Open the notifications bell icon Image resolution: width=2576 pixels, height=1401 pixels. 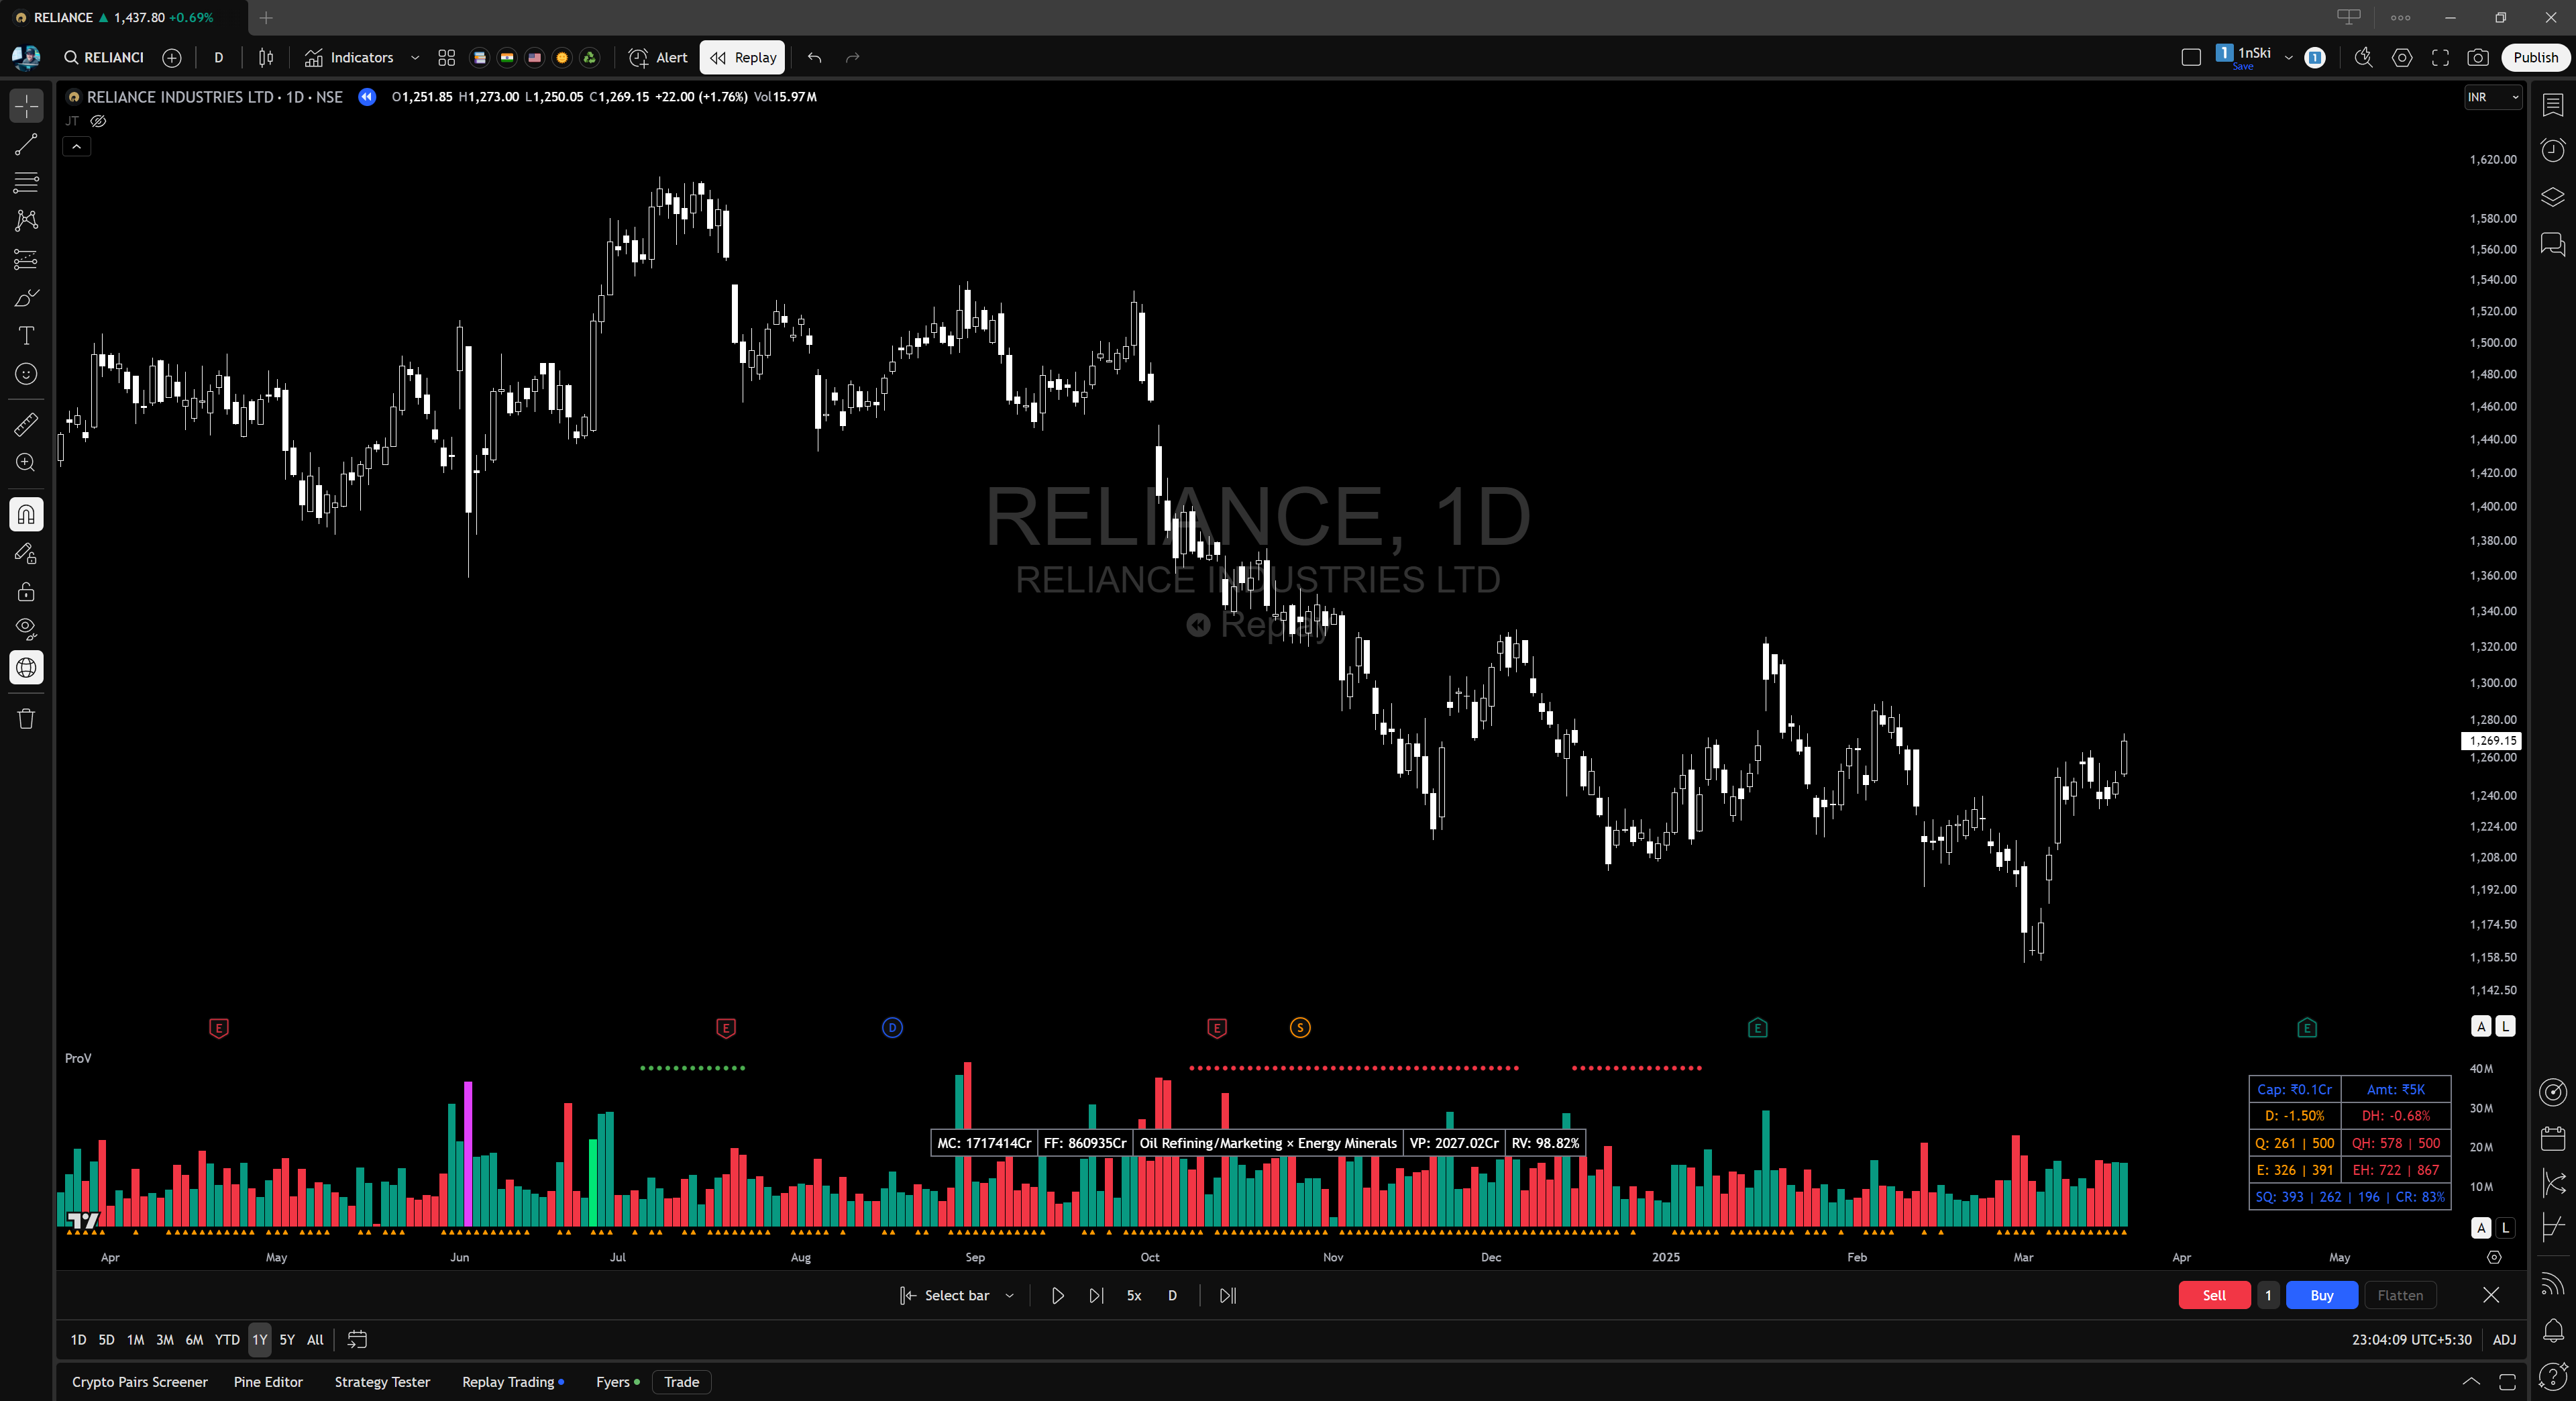(x=2552, y=1330)
